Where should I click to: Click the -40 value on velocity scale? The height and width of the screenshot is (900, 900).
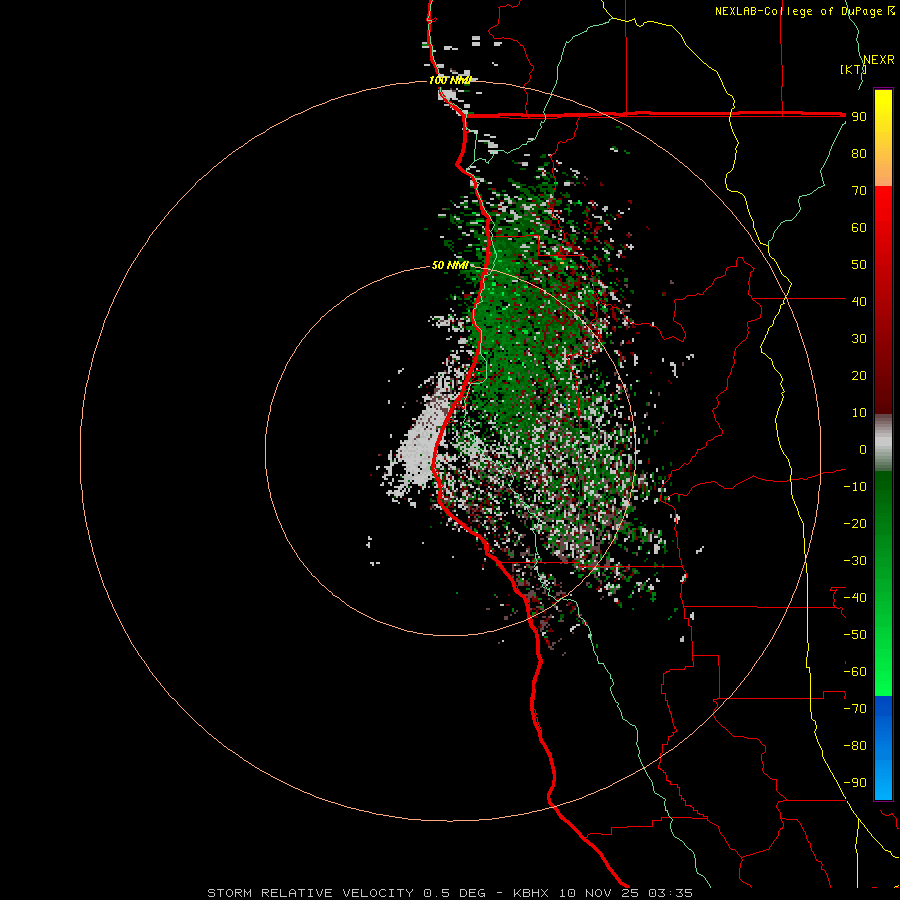point(855,598)
